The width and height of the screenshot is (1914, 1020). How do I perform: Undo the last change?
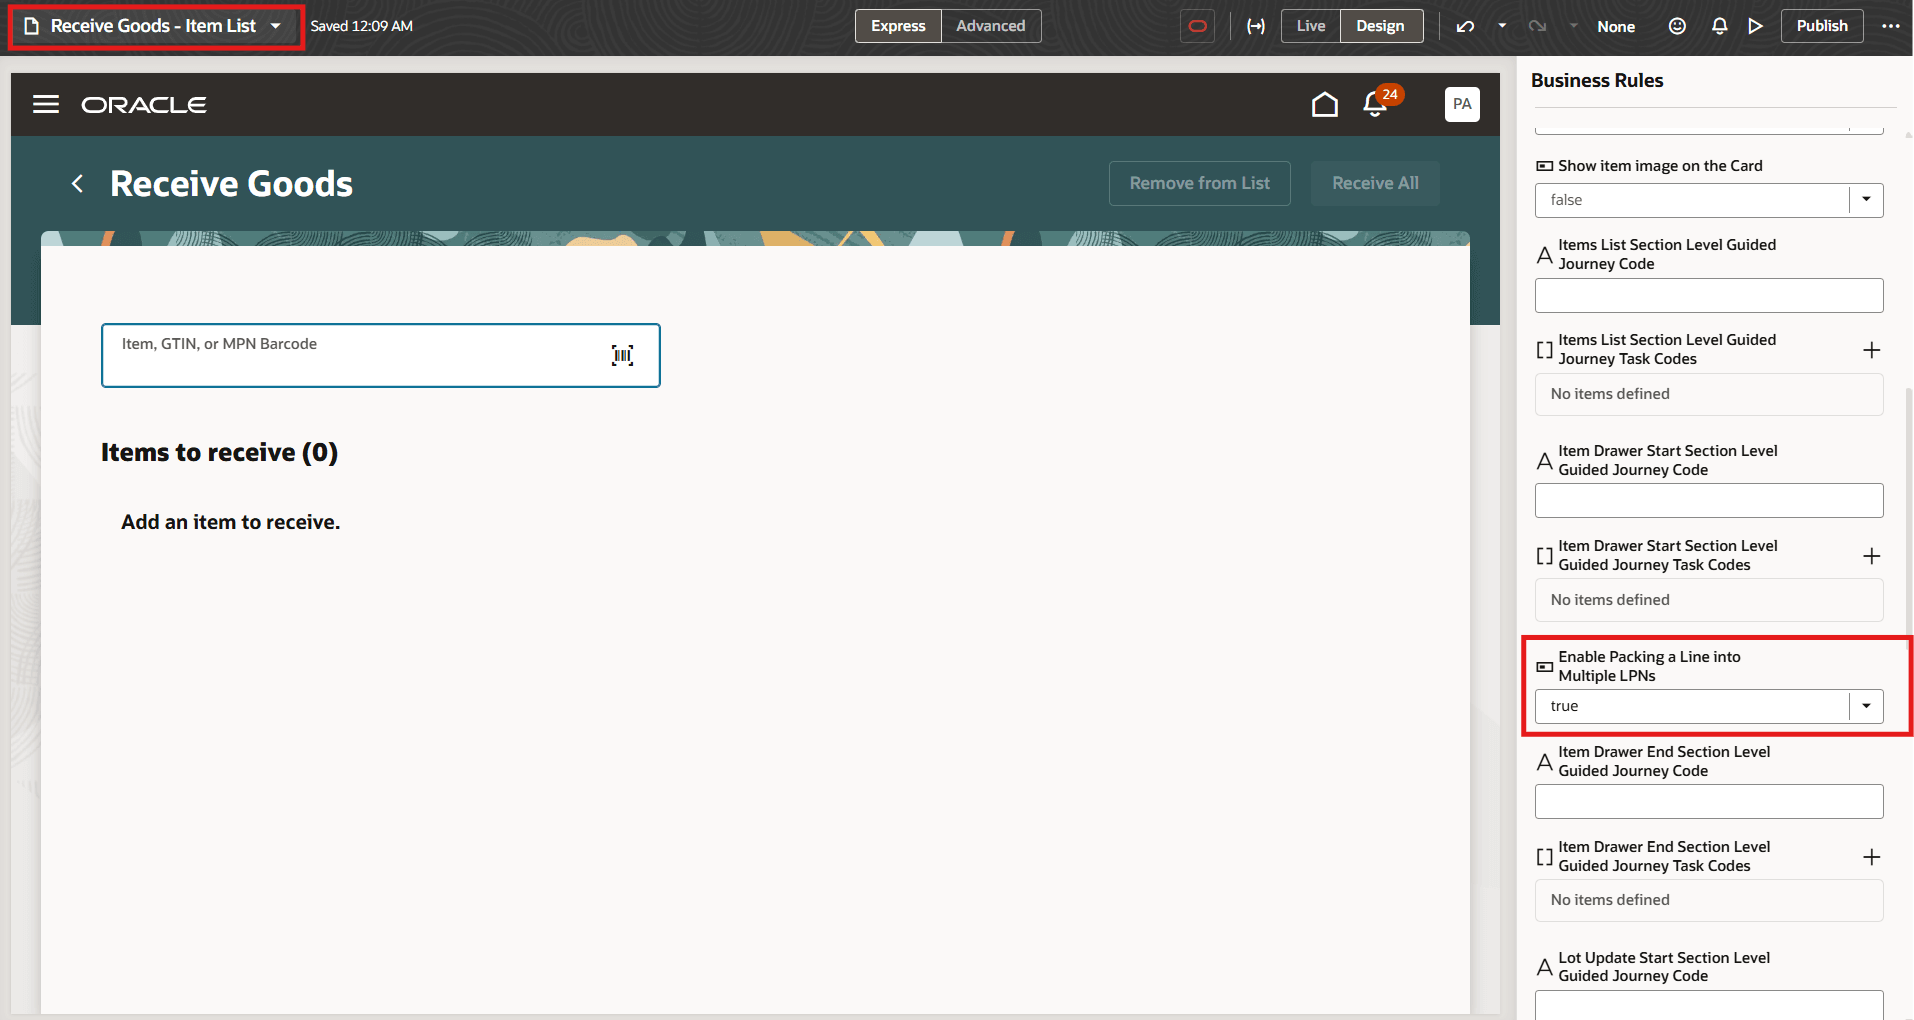click(x=1465, y=26)
